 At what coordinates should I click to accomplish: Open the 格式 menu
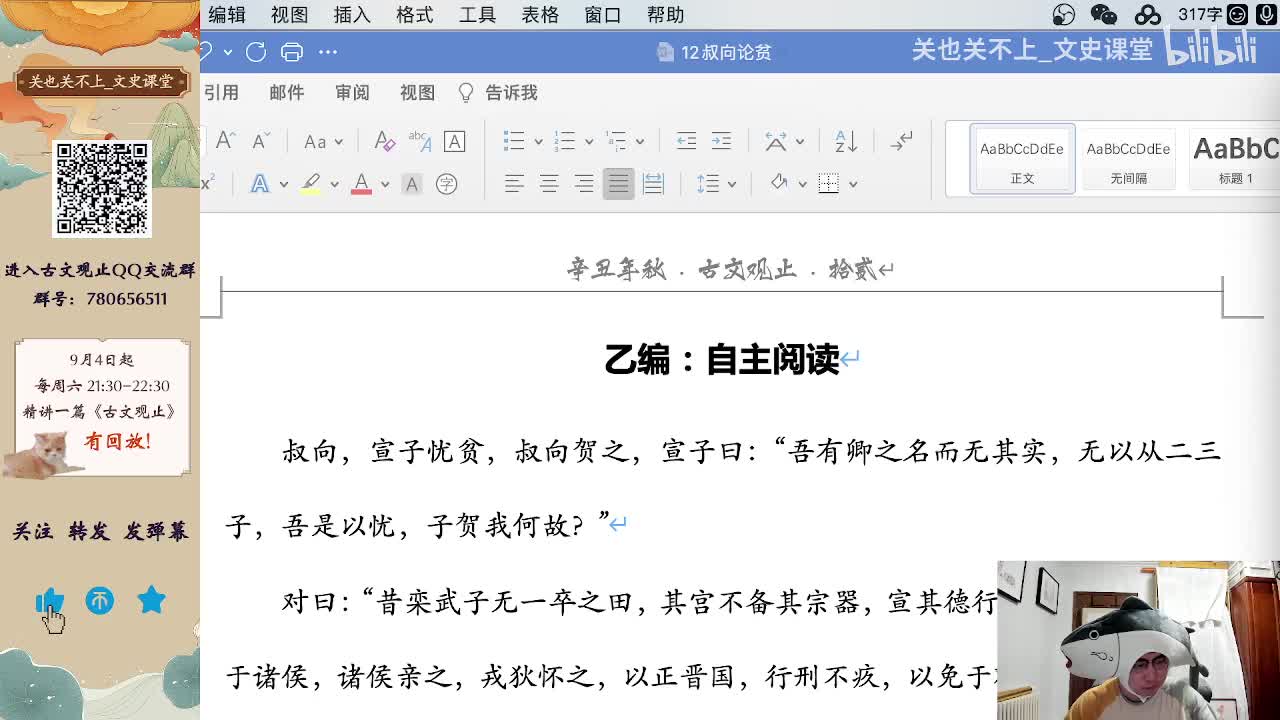(415, 15)
